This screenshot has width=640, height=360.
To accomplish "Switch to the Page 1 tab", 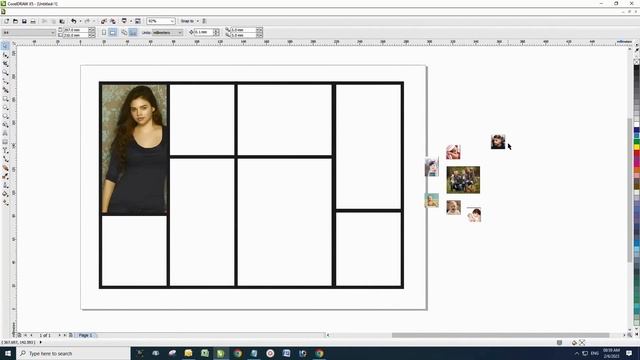I will 85,335.
